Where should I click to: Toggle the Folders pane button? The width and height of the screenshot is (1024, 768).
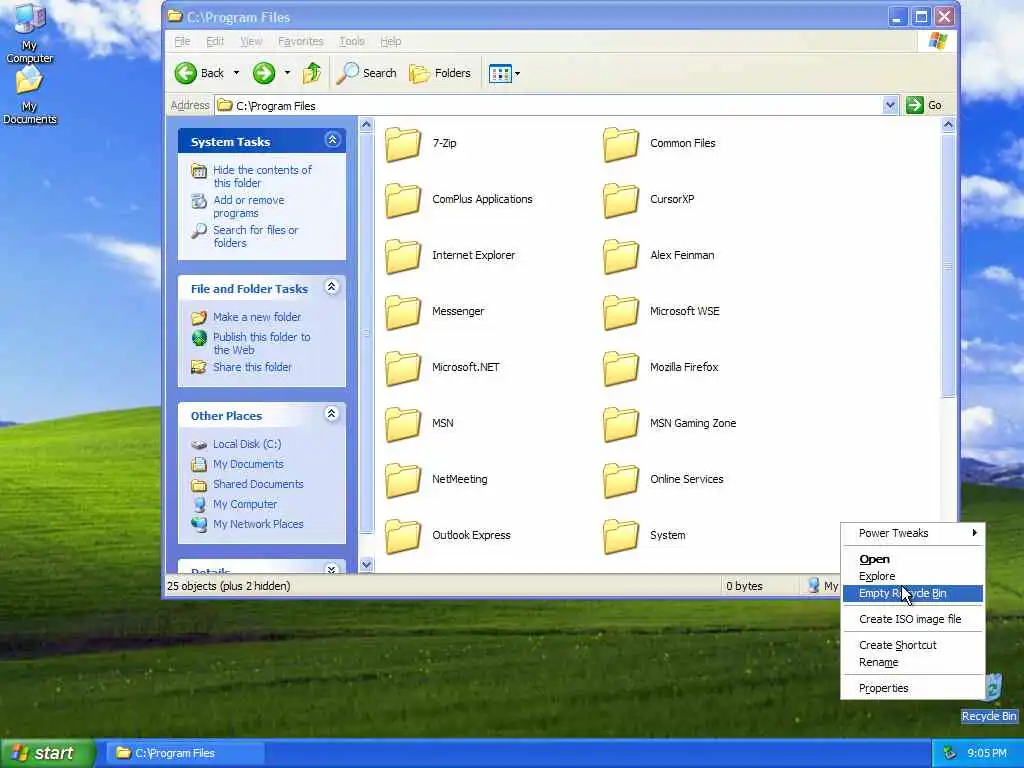440,73
